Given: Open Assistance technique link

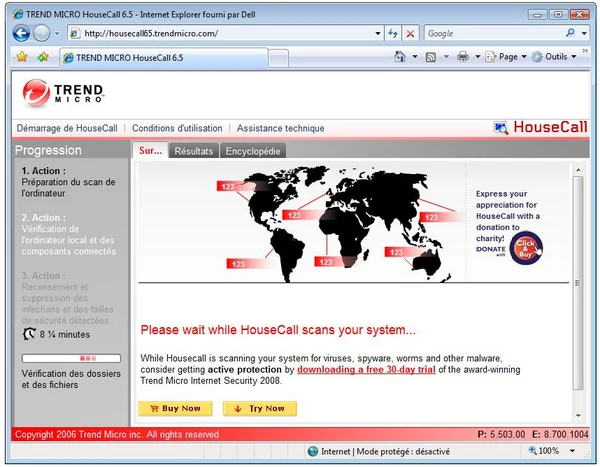Looking at the screenshot, I should (280, 128).
